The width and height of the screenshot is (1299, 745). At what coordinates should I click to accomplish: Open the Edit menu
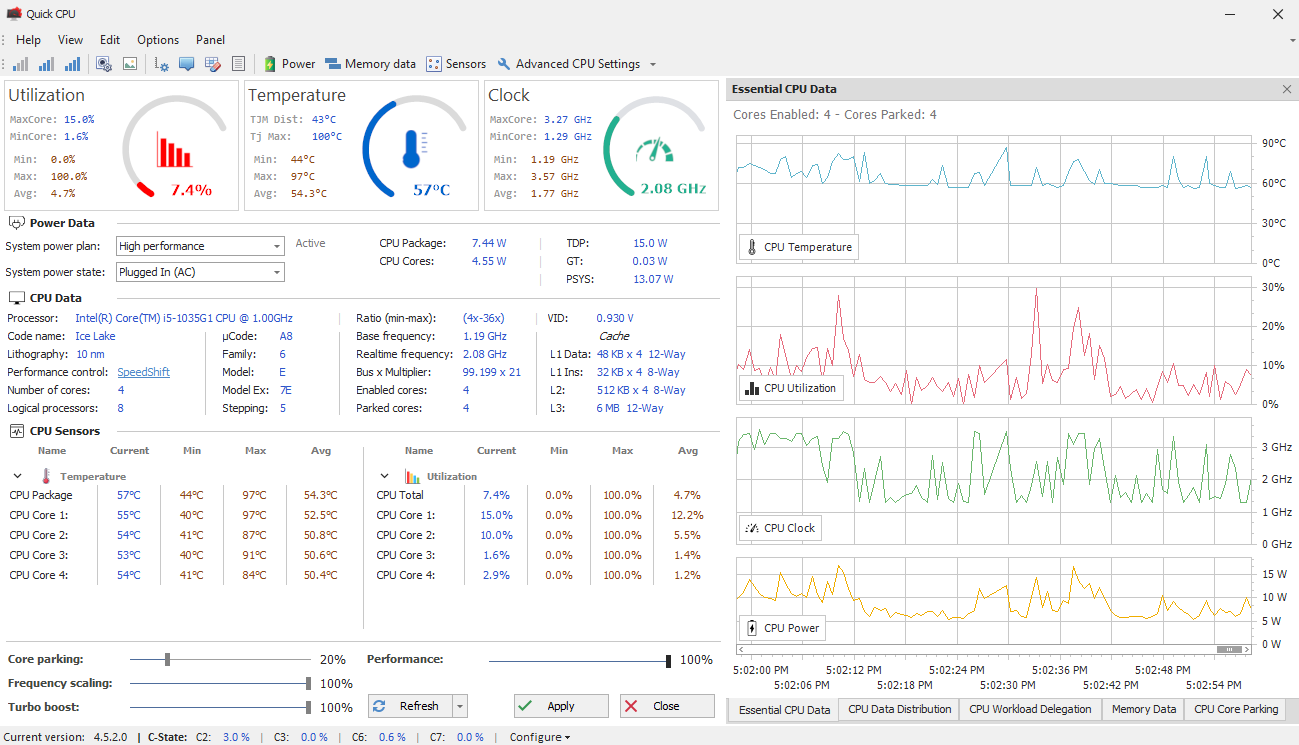pos(110,40)
